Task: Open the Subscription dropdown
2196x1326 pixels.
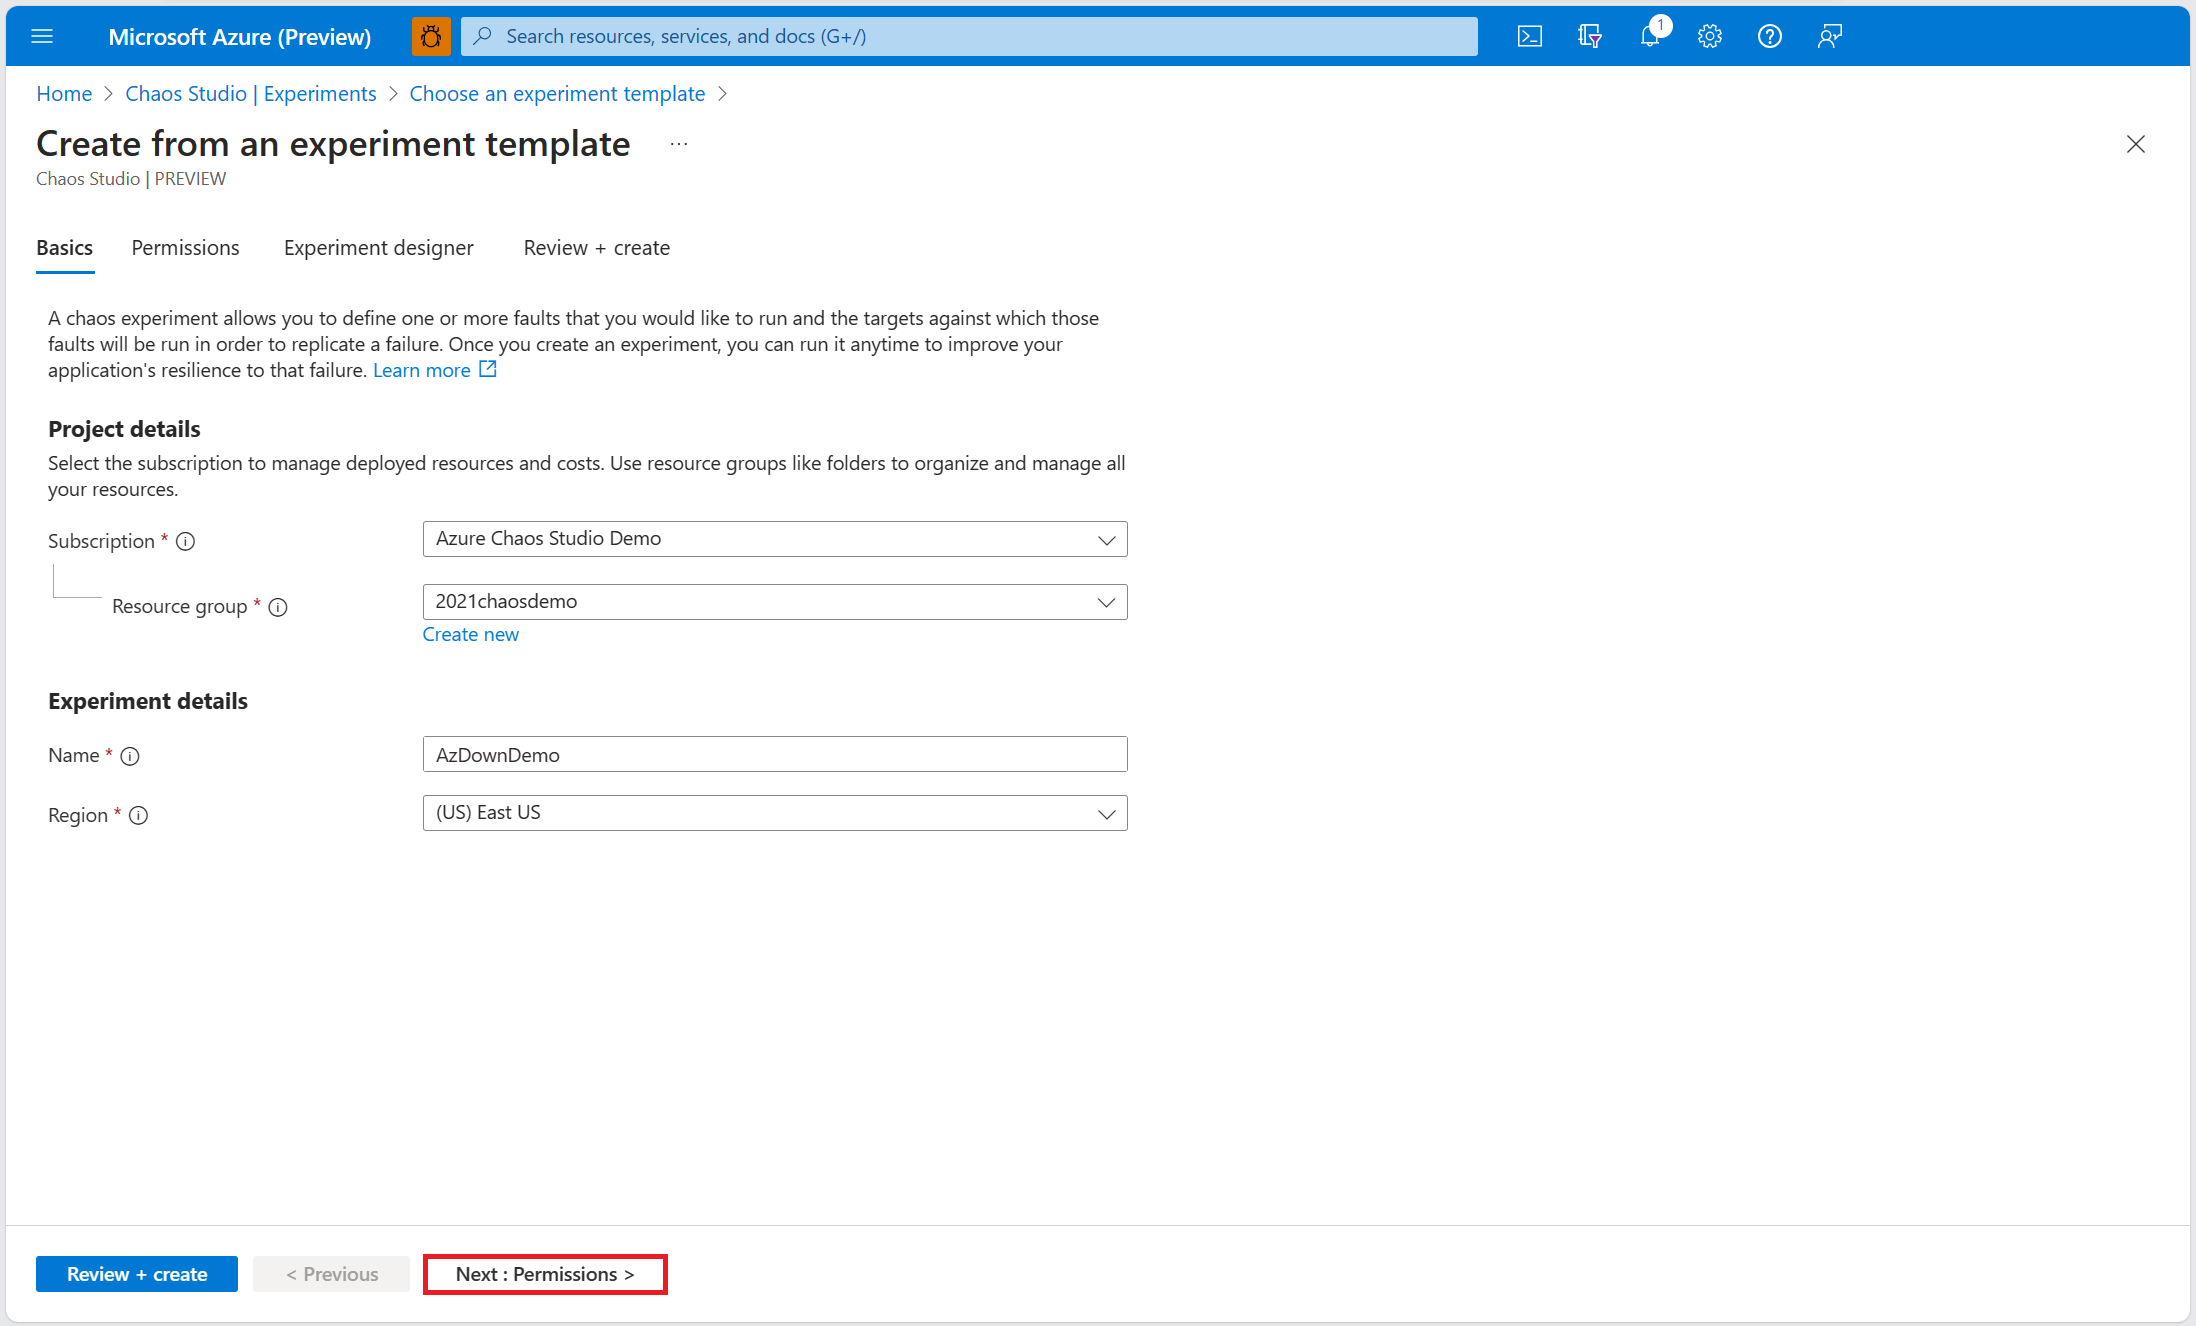Action: 1106,539
